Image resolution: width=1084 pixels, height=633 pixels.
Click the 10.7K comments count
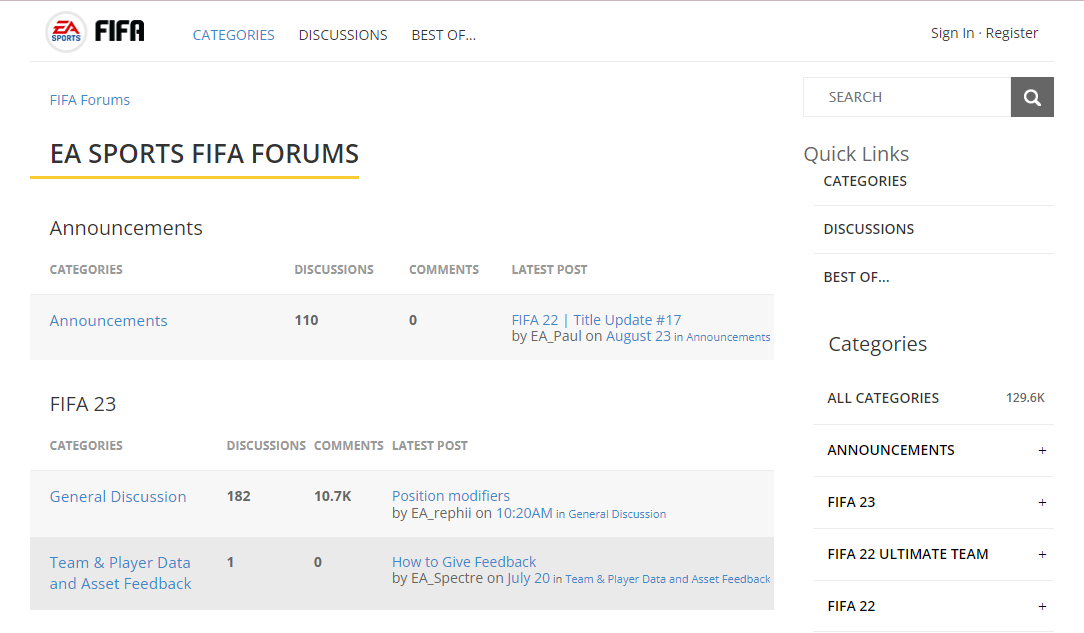point(333,496)
